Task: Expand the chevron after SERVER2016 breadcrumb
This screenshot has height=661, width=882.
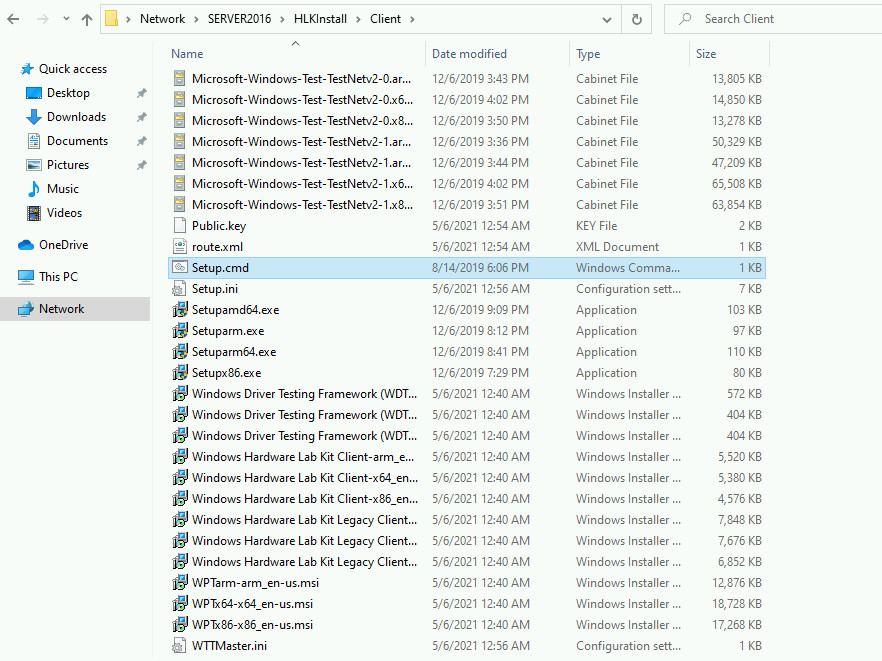Action: (x=282, y=19)
